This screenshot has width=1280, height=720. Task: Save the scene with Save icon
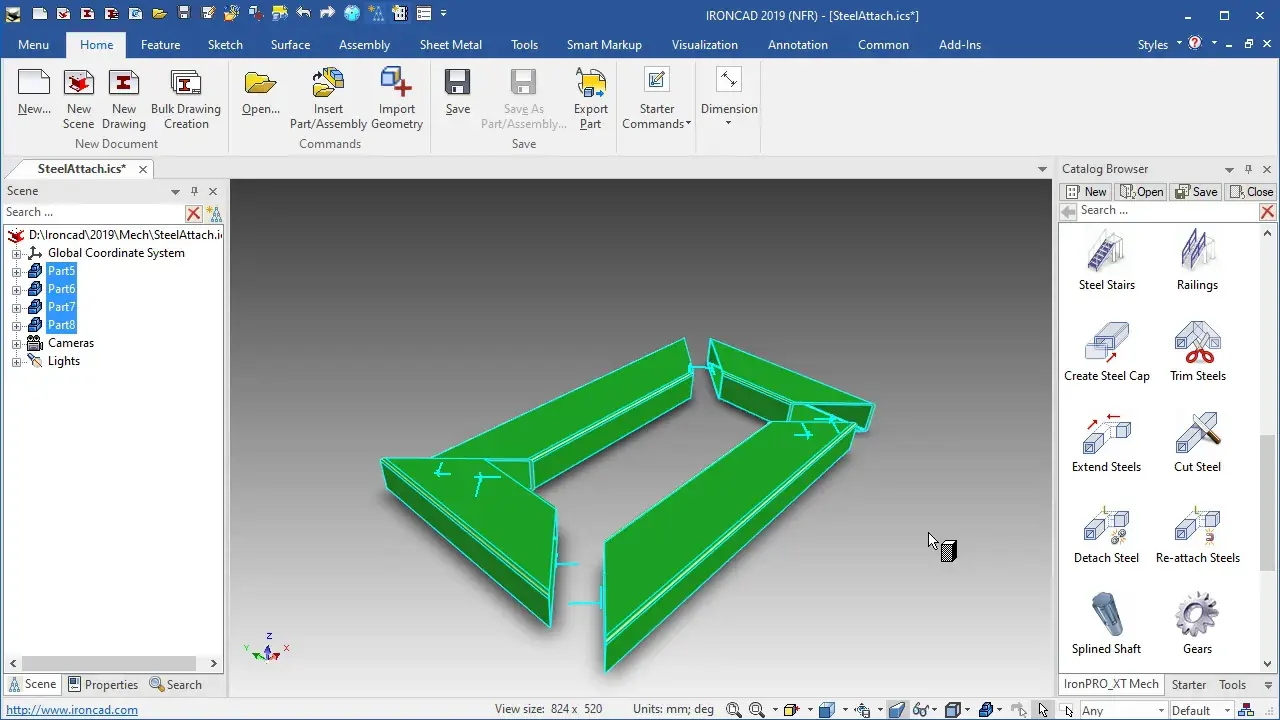pyautogui.click(x=458, y=92)
